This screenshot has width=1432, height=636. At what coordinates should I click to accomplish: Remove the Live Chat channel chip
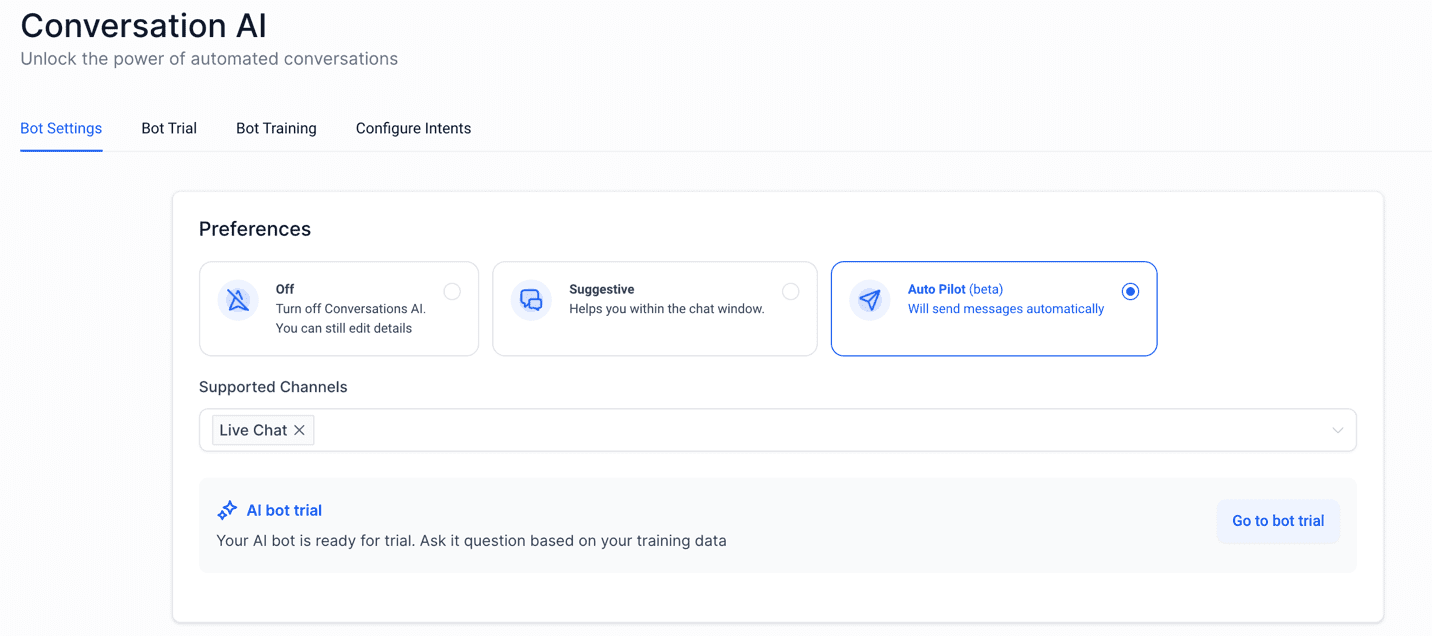299,429
